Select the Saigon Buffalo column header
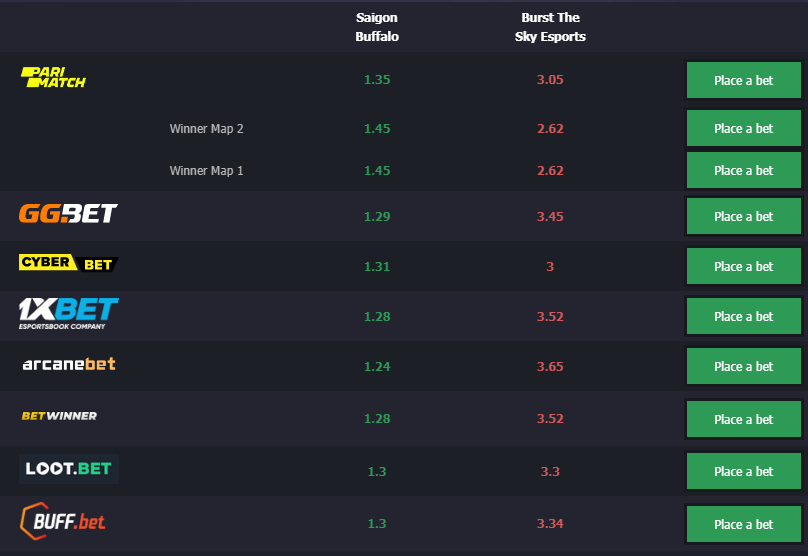 377,27
